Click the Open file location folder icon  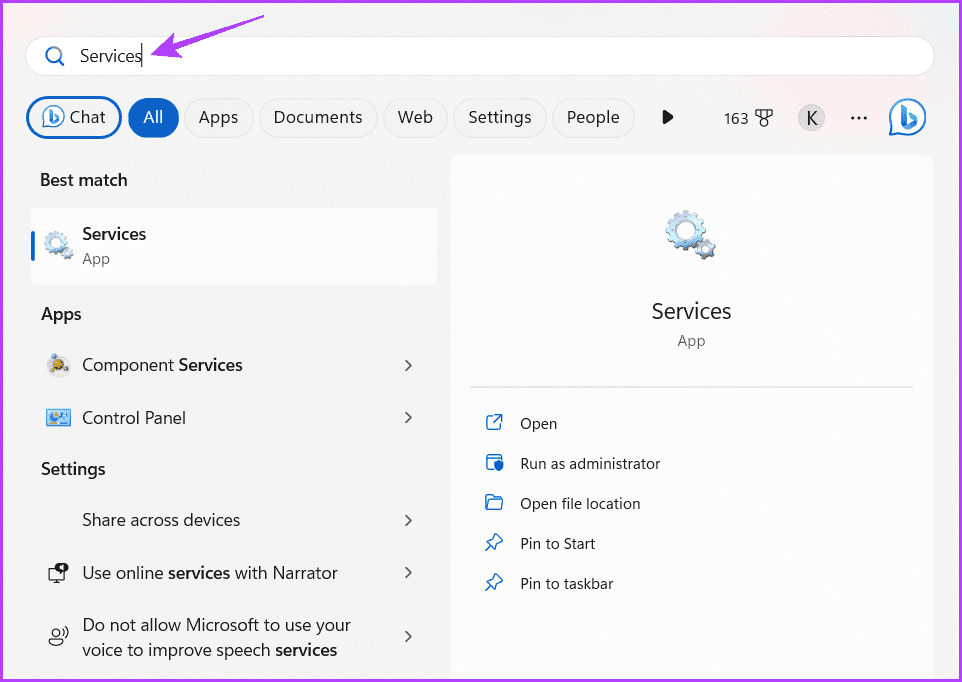point(494,503)
